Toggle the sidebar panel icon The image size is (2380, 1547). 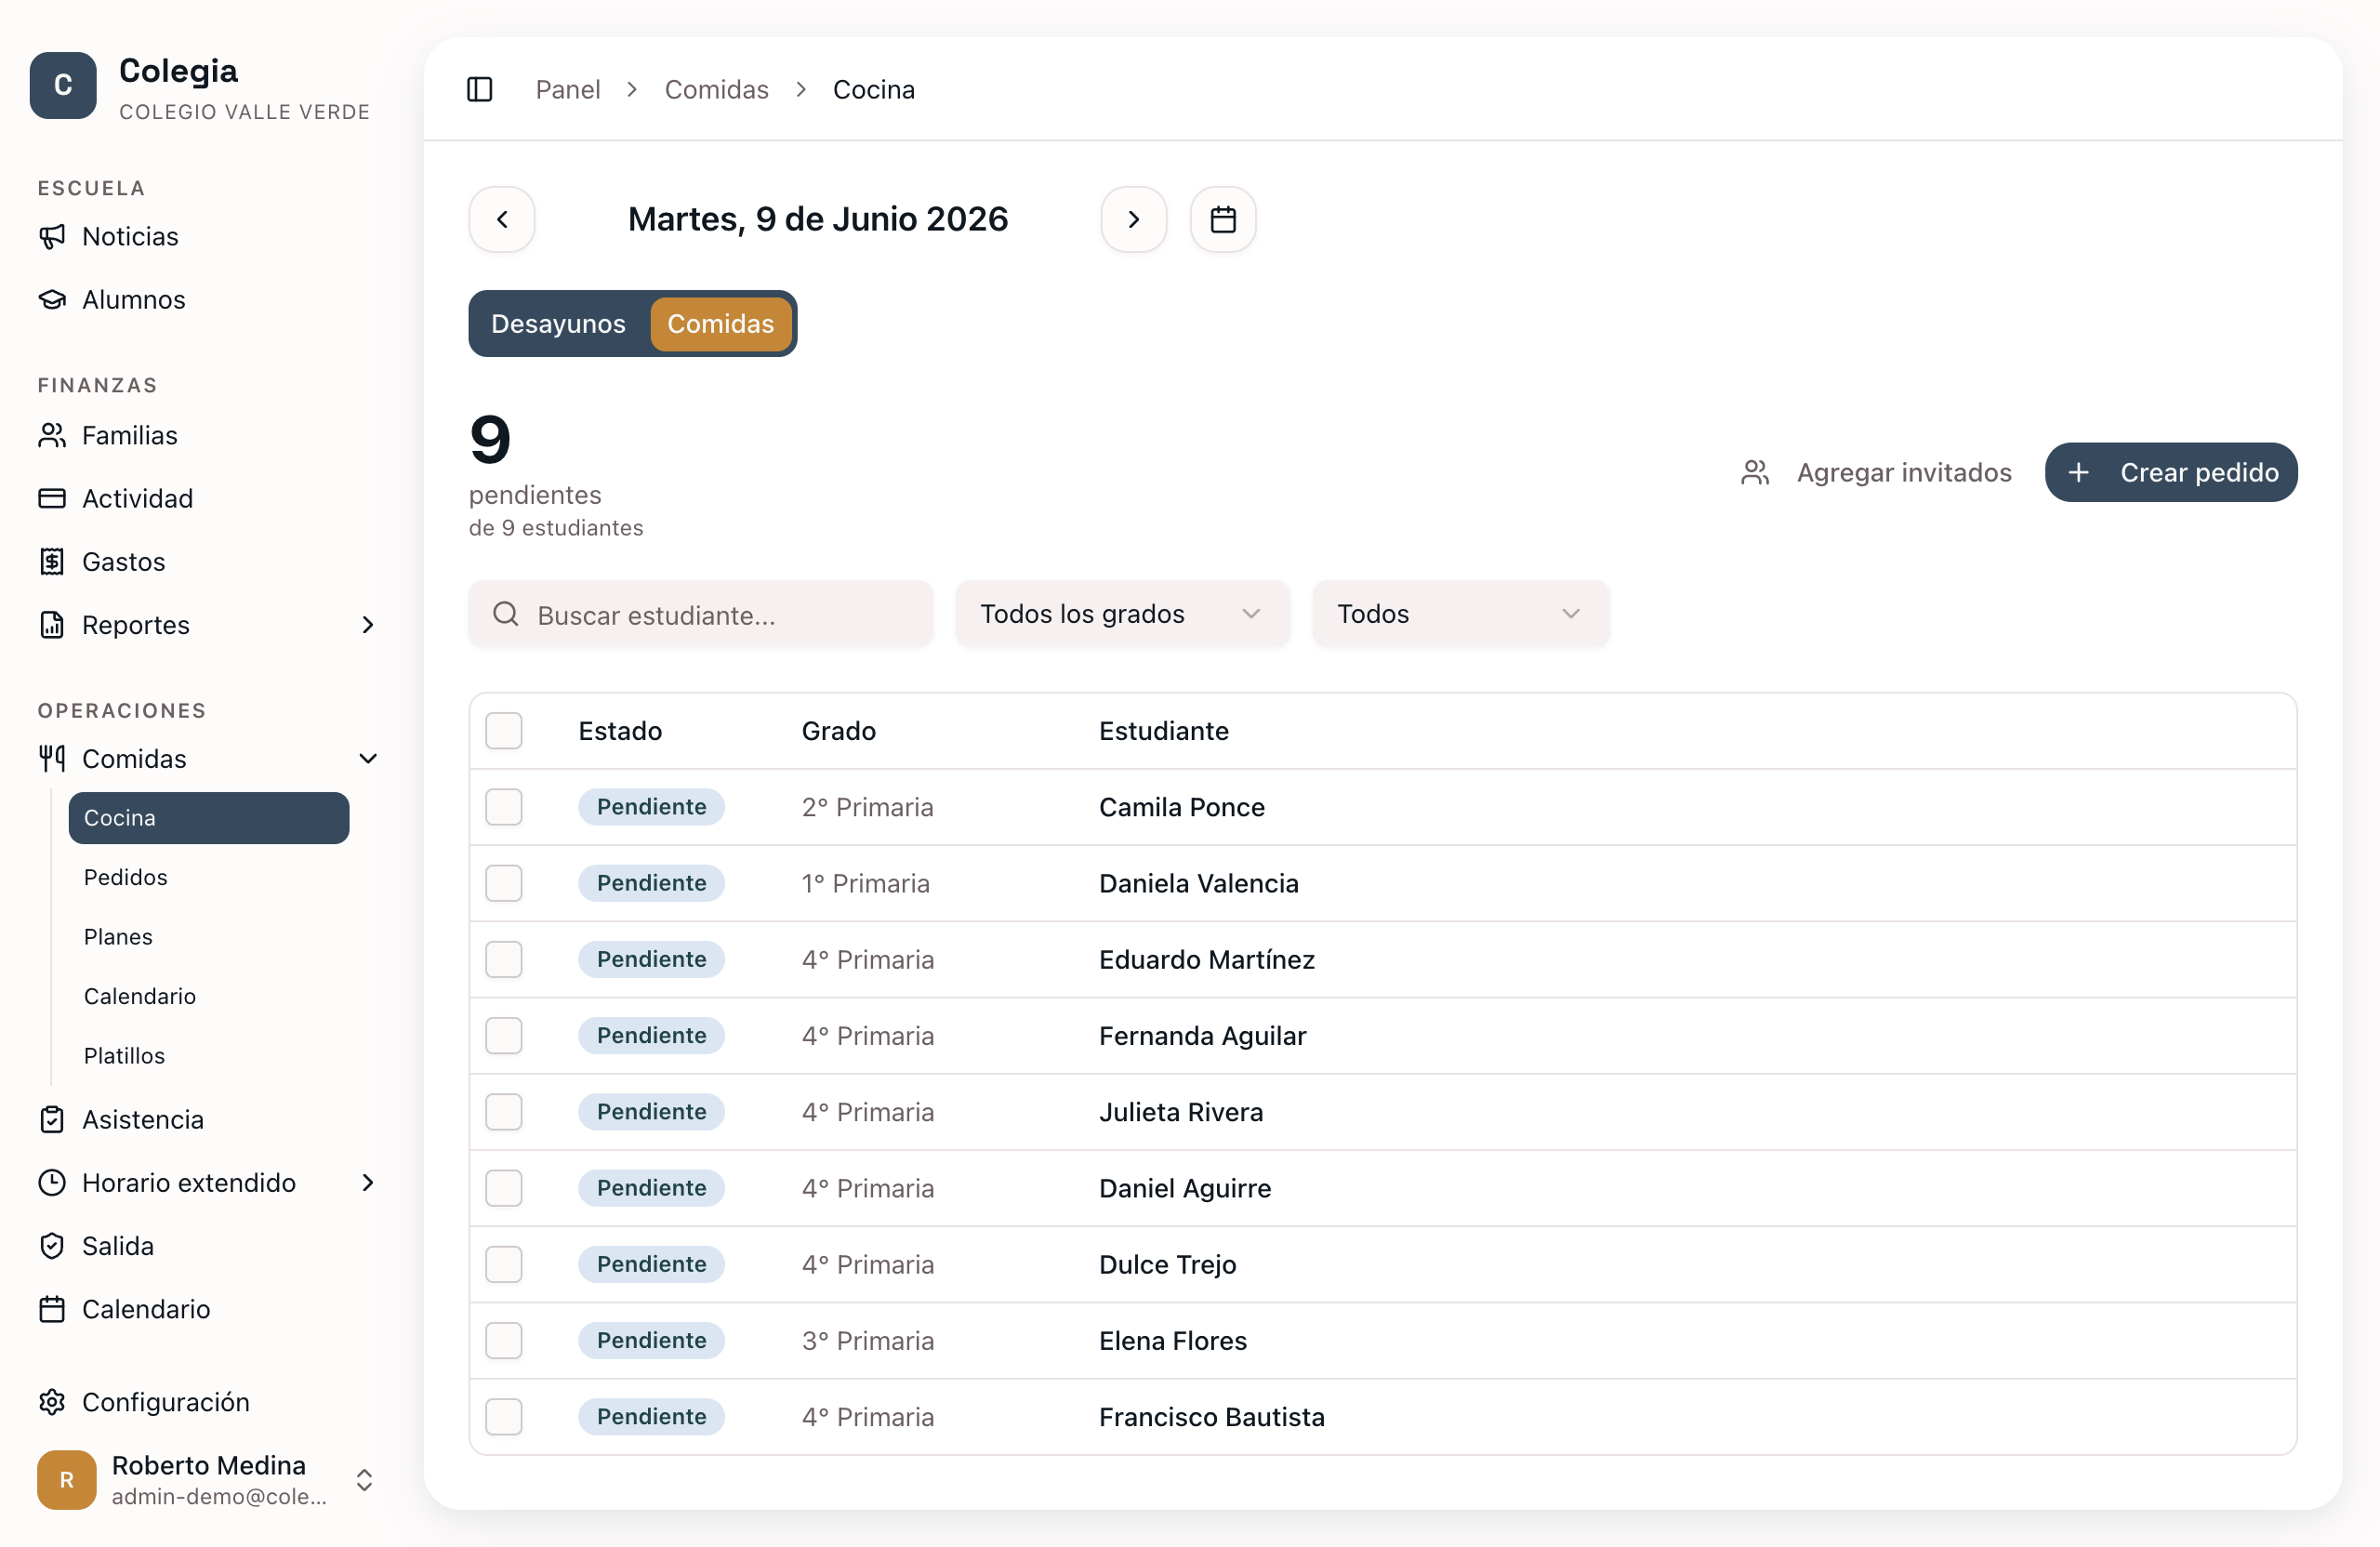(x=480, y=89)
